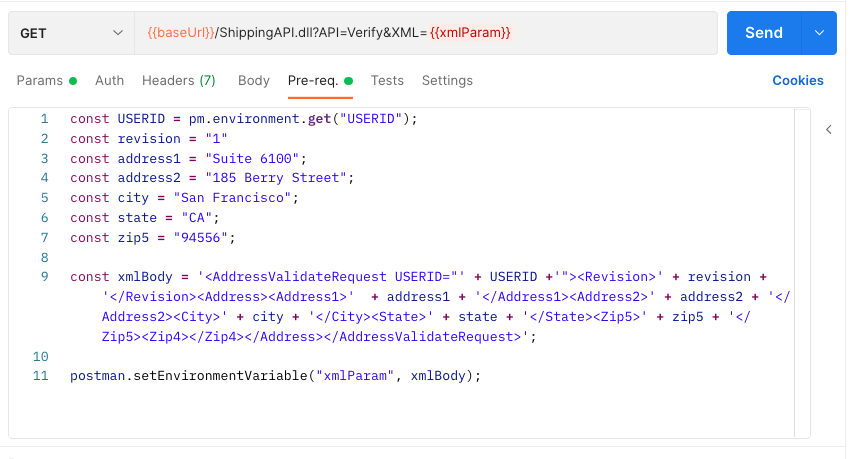Image resolution: width=852 pixels, height=459 pixels.
Task: Go to the Body tab
Action: pos(254,80)
